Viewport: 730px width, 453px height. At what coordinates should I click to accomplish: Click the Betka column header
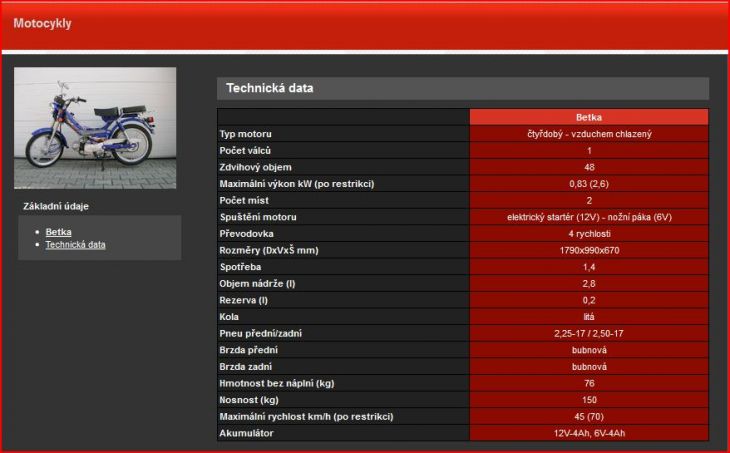(589, 117)
